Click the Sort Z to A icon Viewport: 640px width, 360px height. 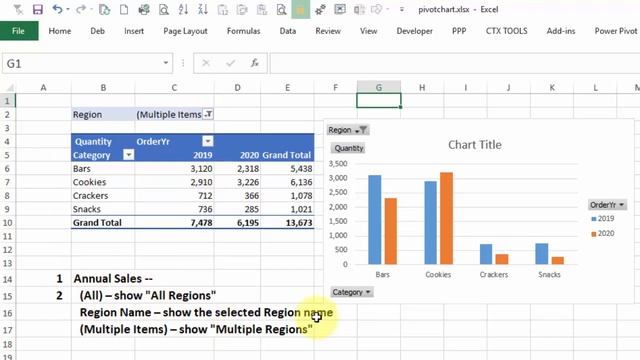(203, 9)
